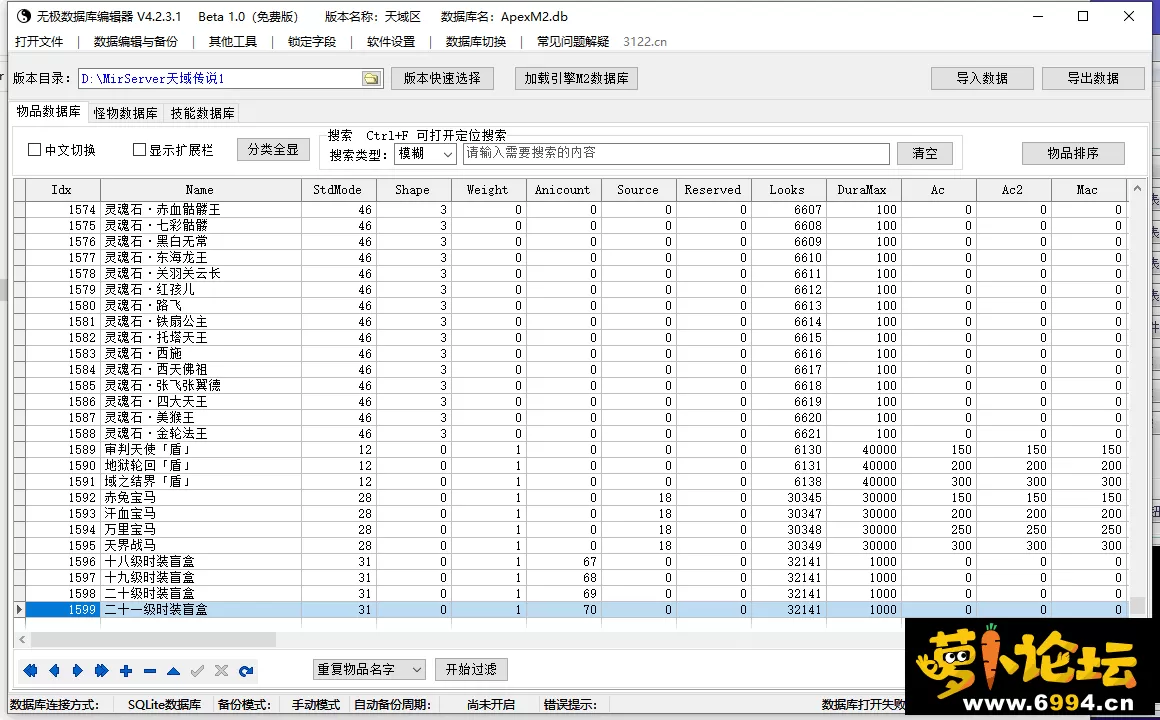
Task: Click the 加载引擎M2数据库 button
Action: pos(576,78)
